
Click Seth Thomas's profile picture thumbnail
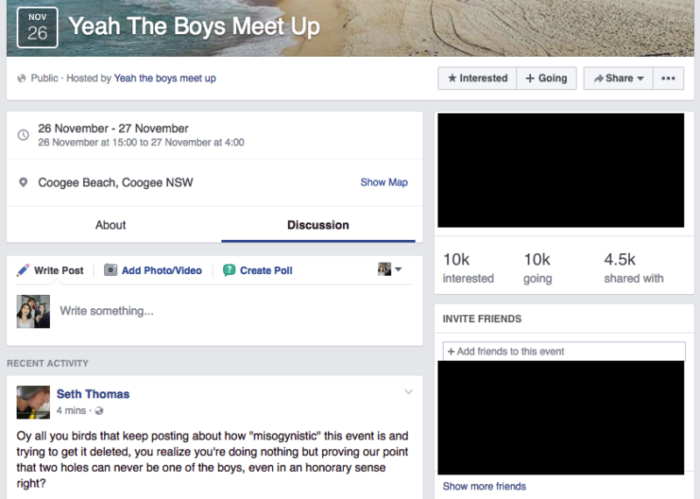(x=33, y=402)
